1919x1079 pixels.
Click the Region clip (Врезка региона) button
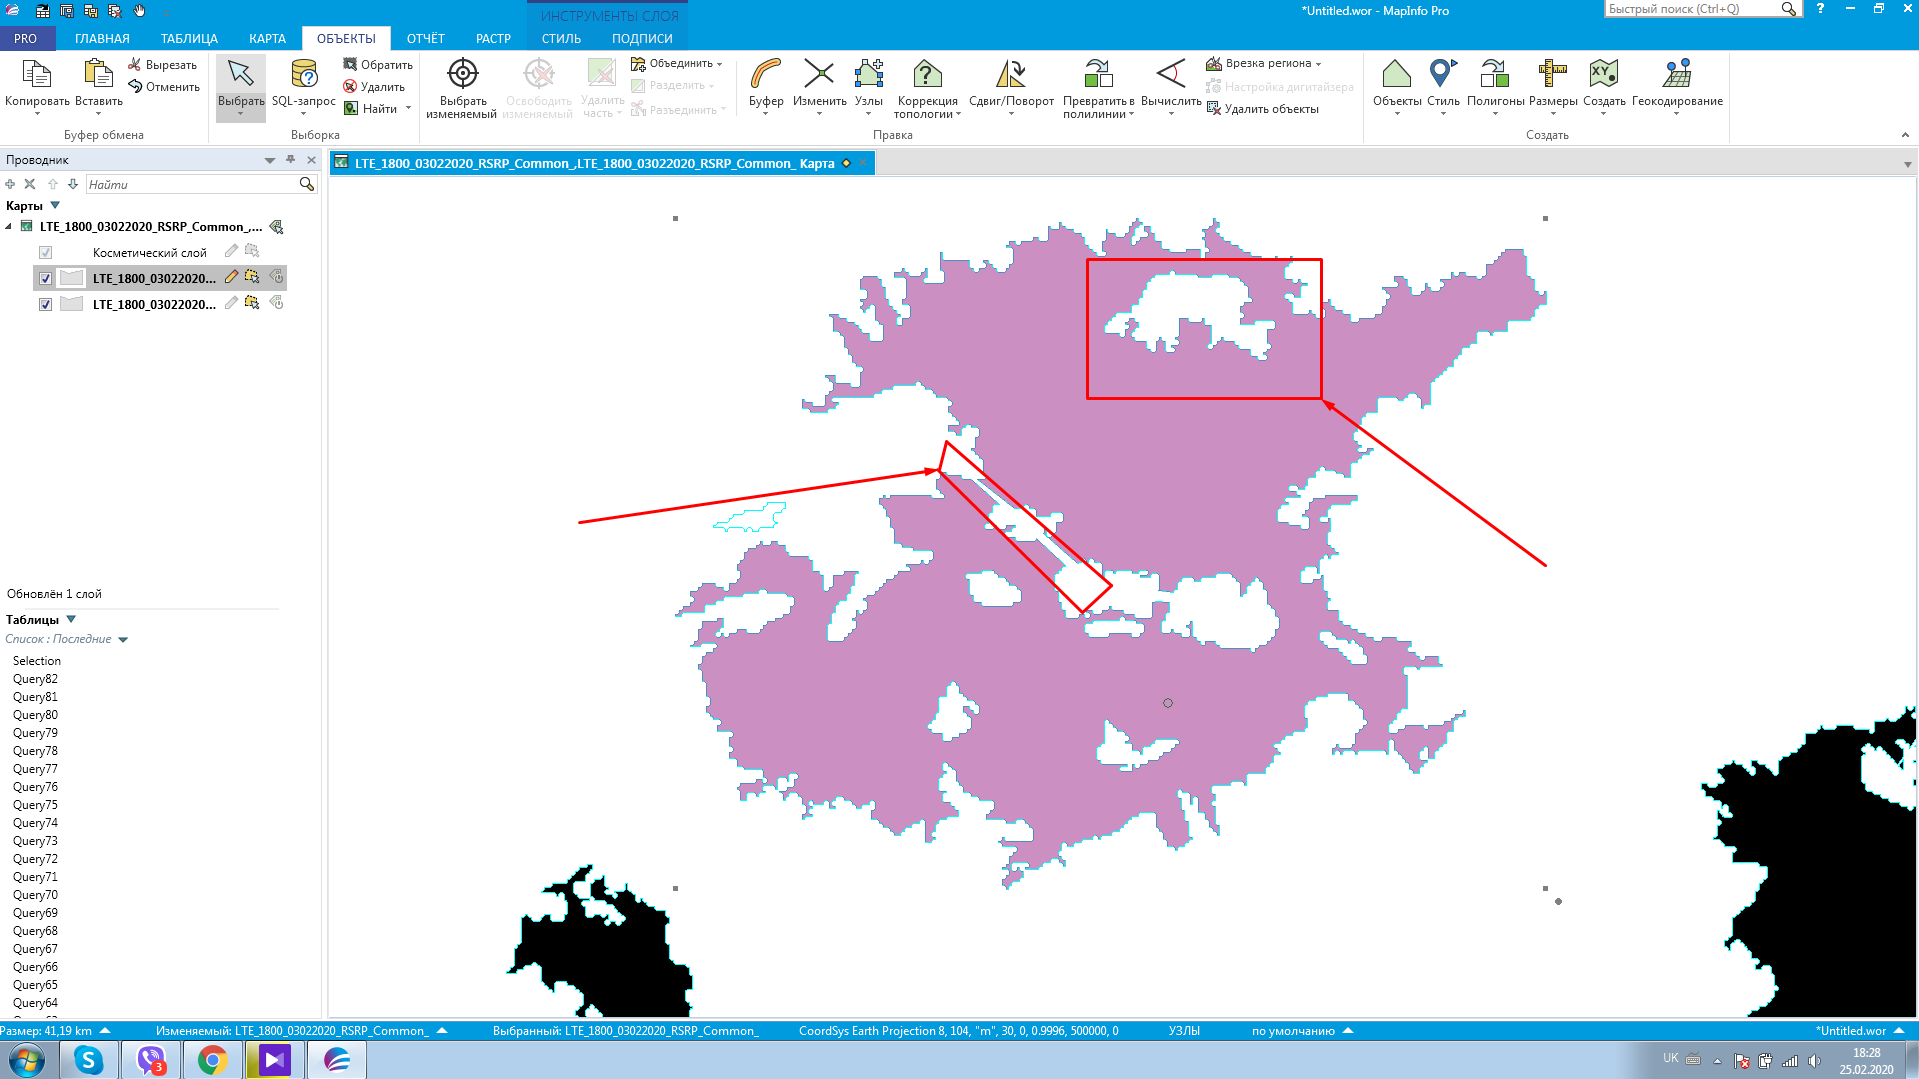(1263, 64)
